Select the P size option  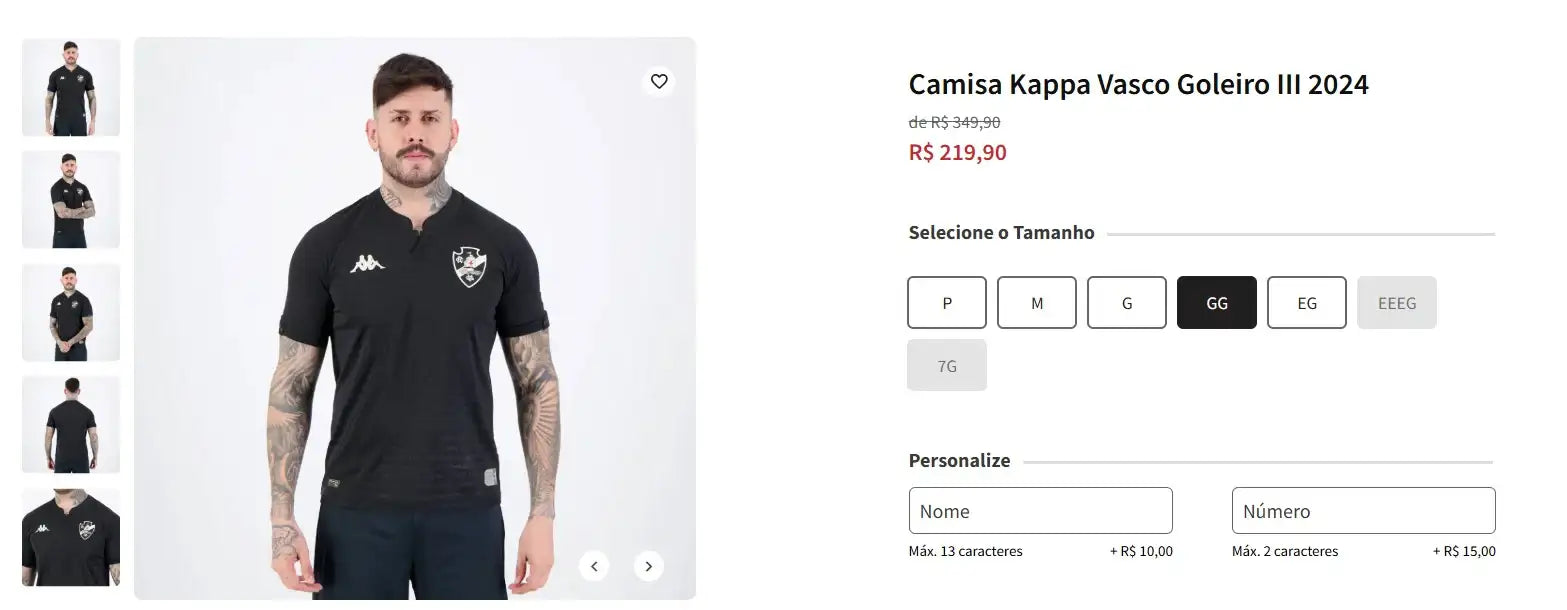(946, 302)
